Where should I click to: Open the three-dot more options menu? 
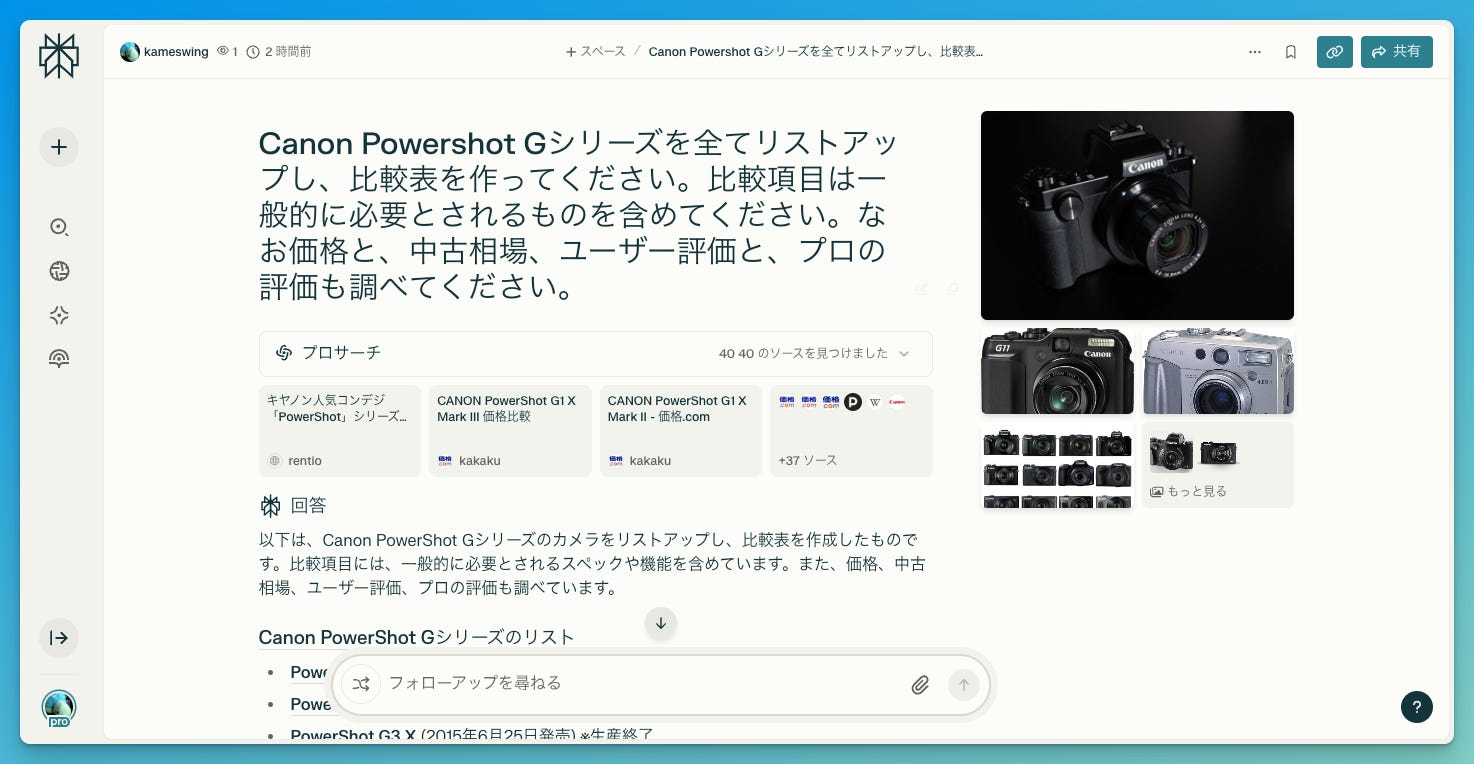pos(1255,52)
